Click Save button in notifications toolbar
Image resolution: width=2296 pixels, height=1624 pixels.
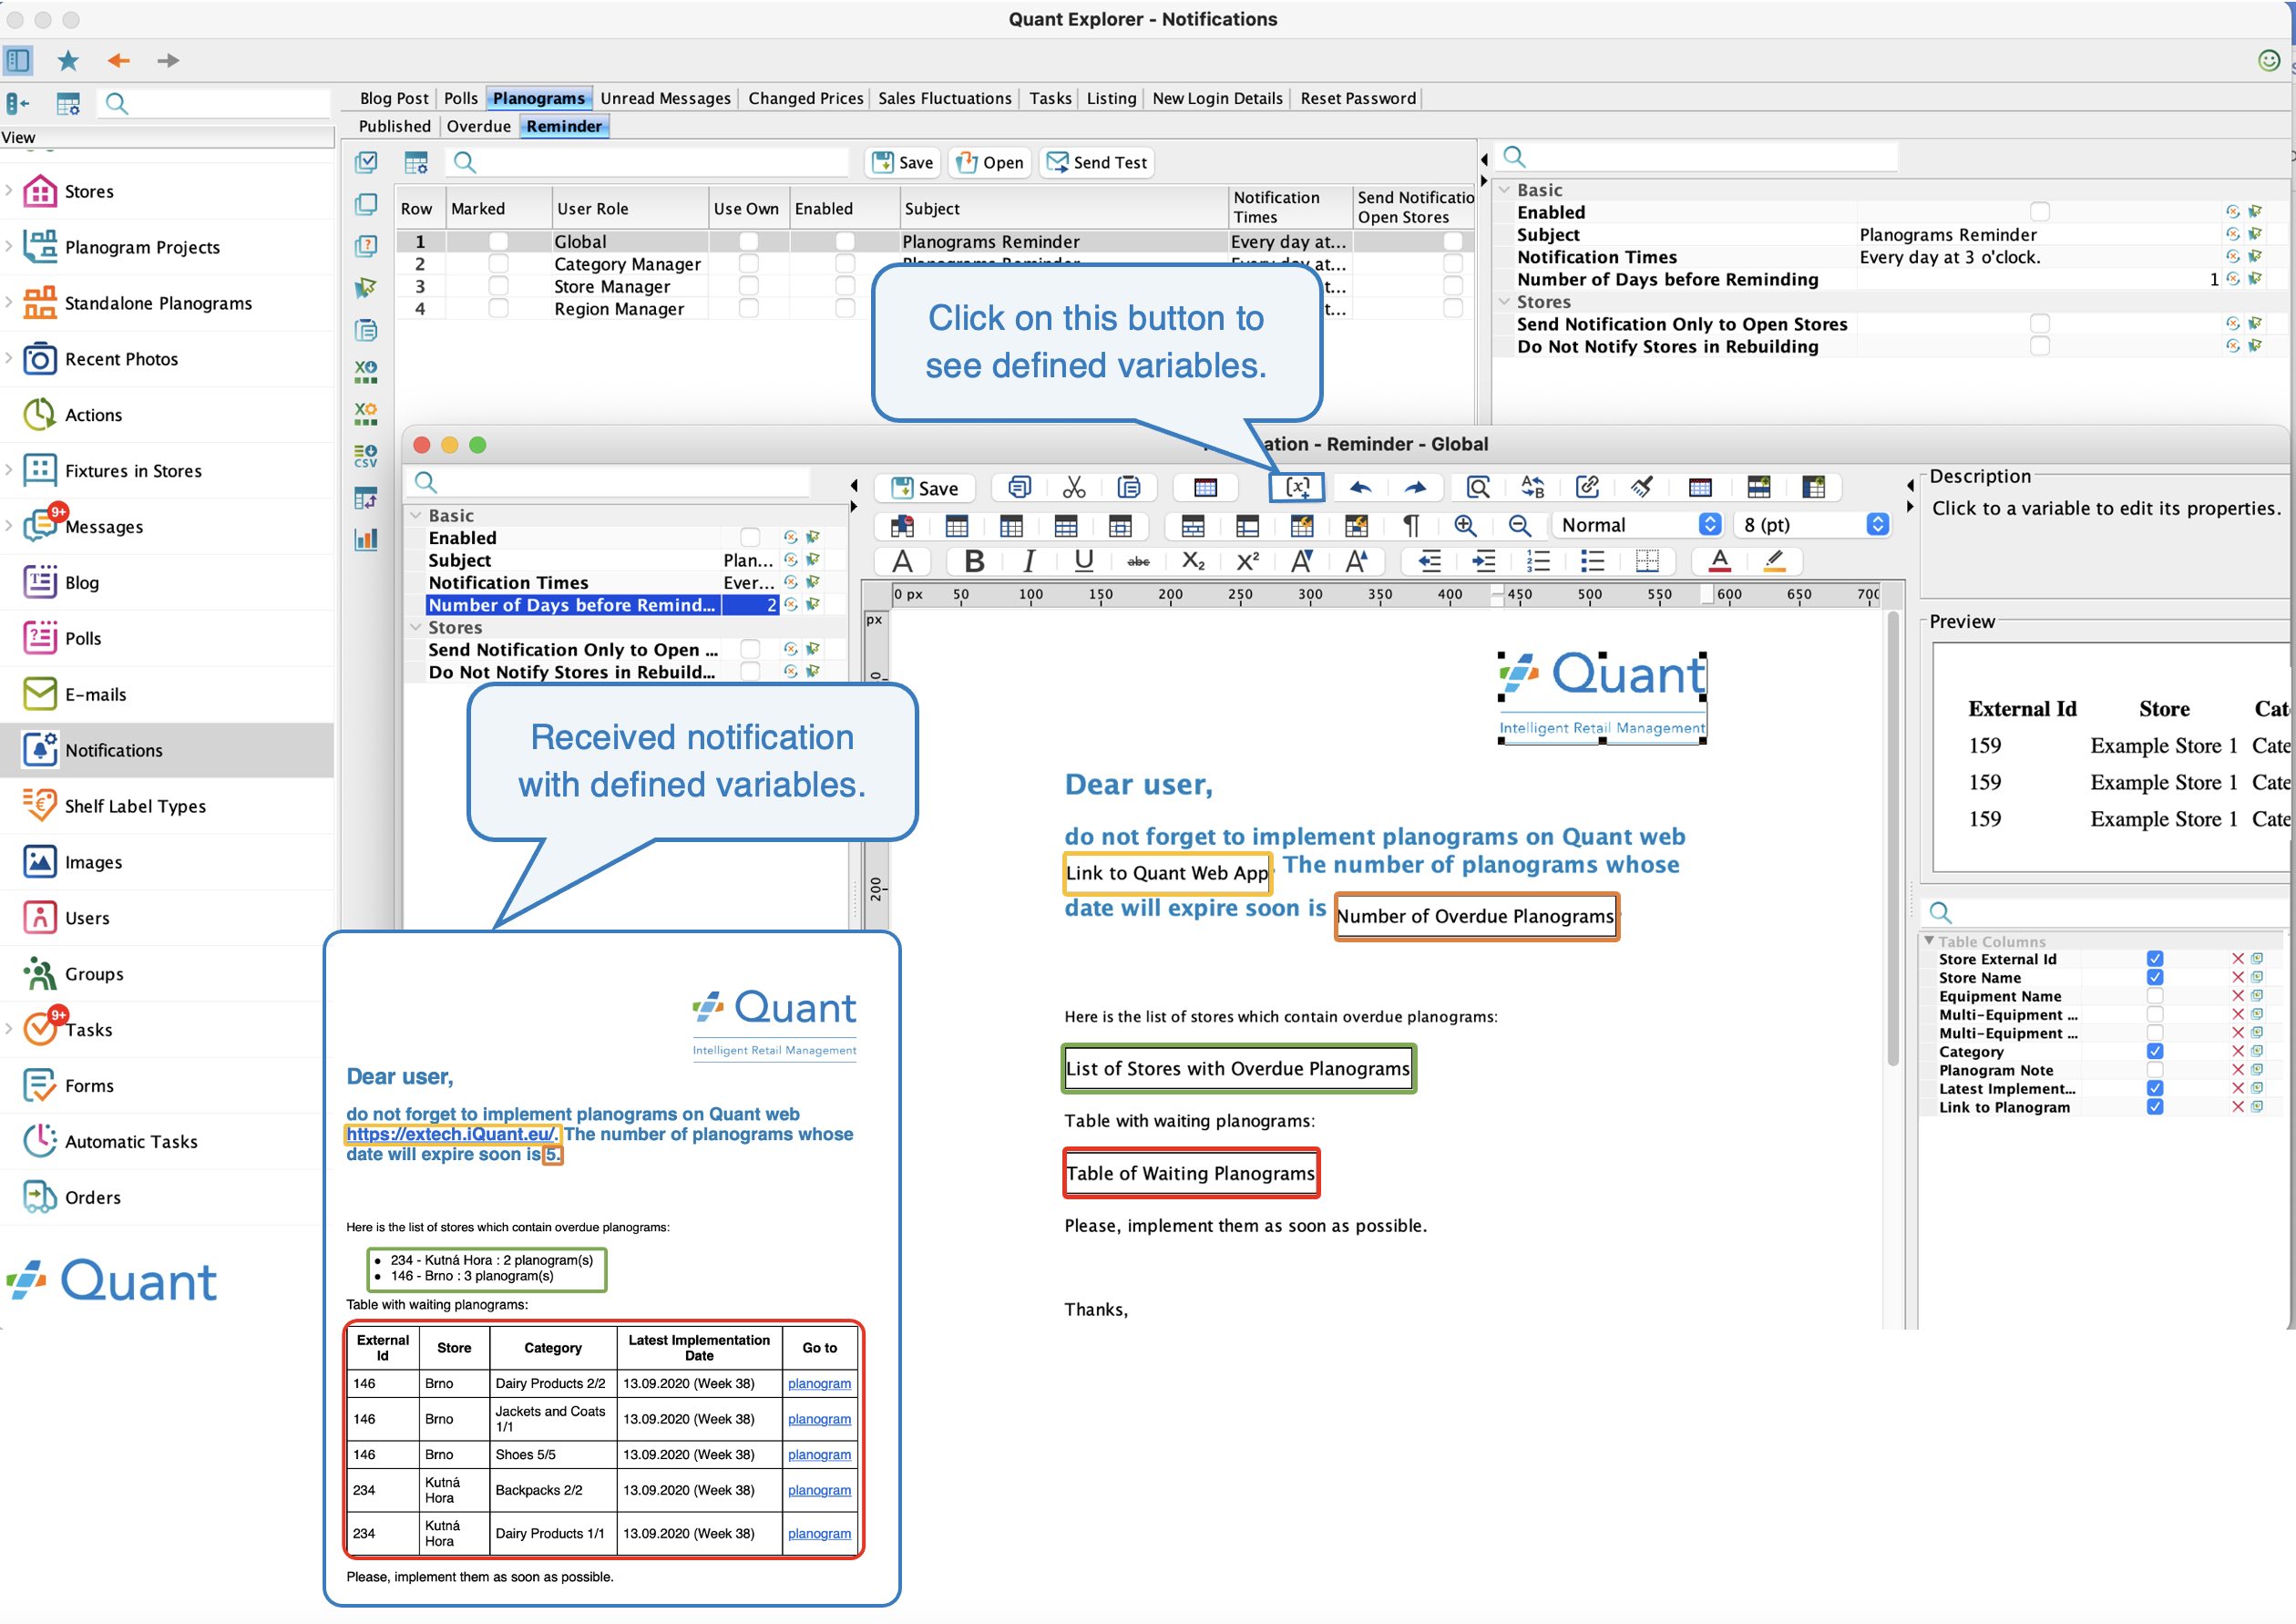tap(902, 162)
